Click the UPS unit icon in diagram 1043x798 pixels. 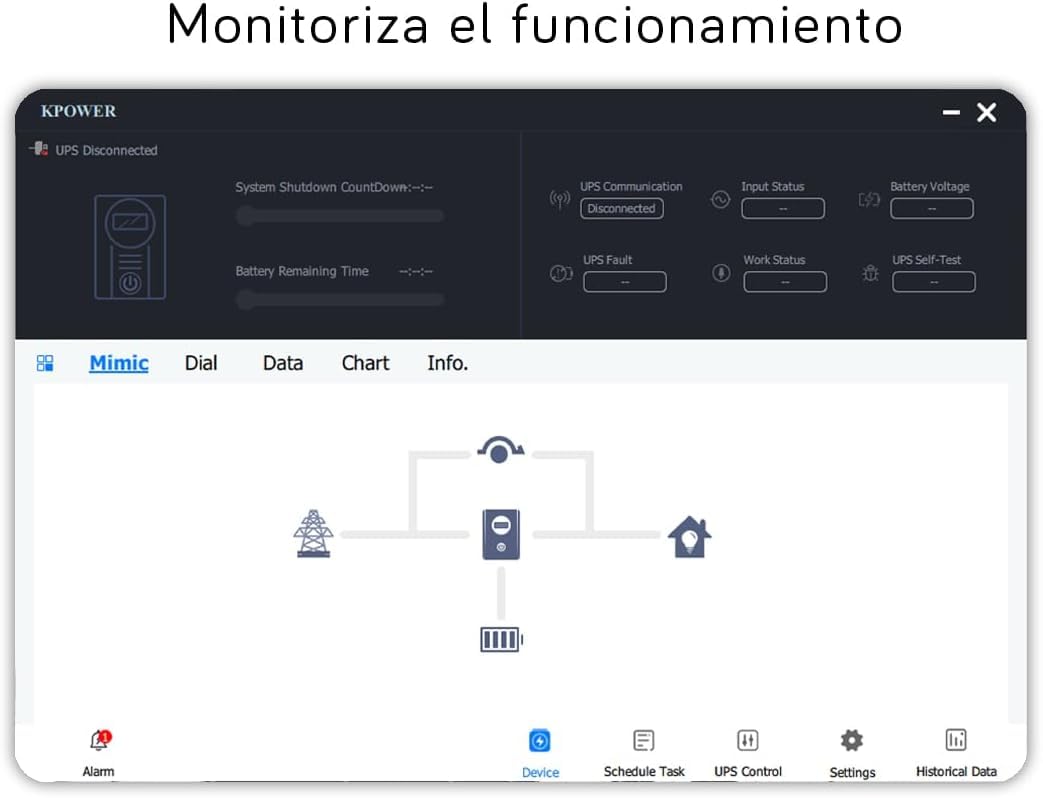pyautogui.click(x=501, y=534)
